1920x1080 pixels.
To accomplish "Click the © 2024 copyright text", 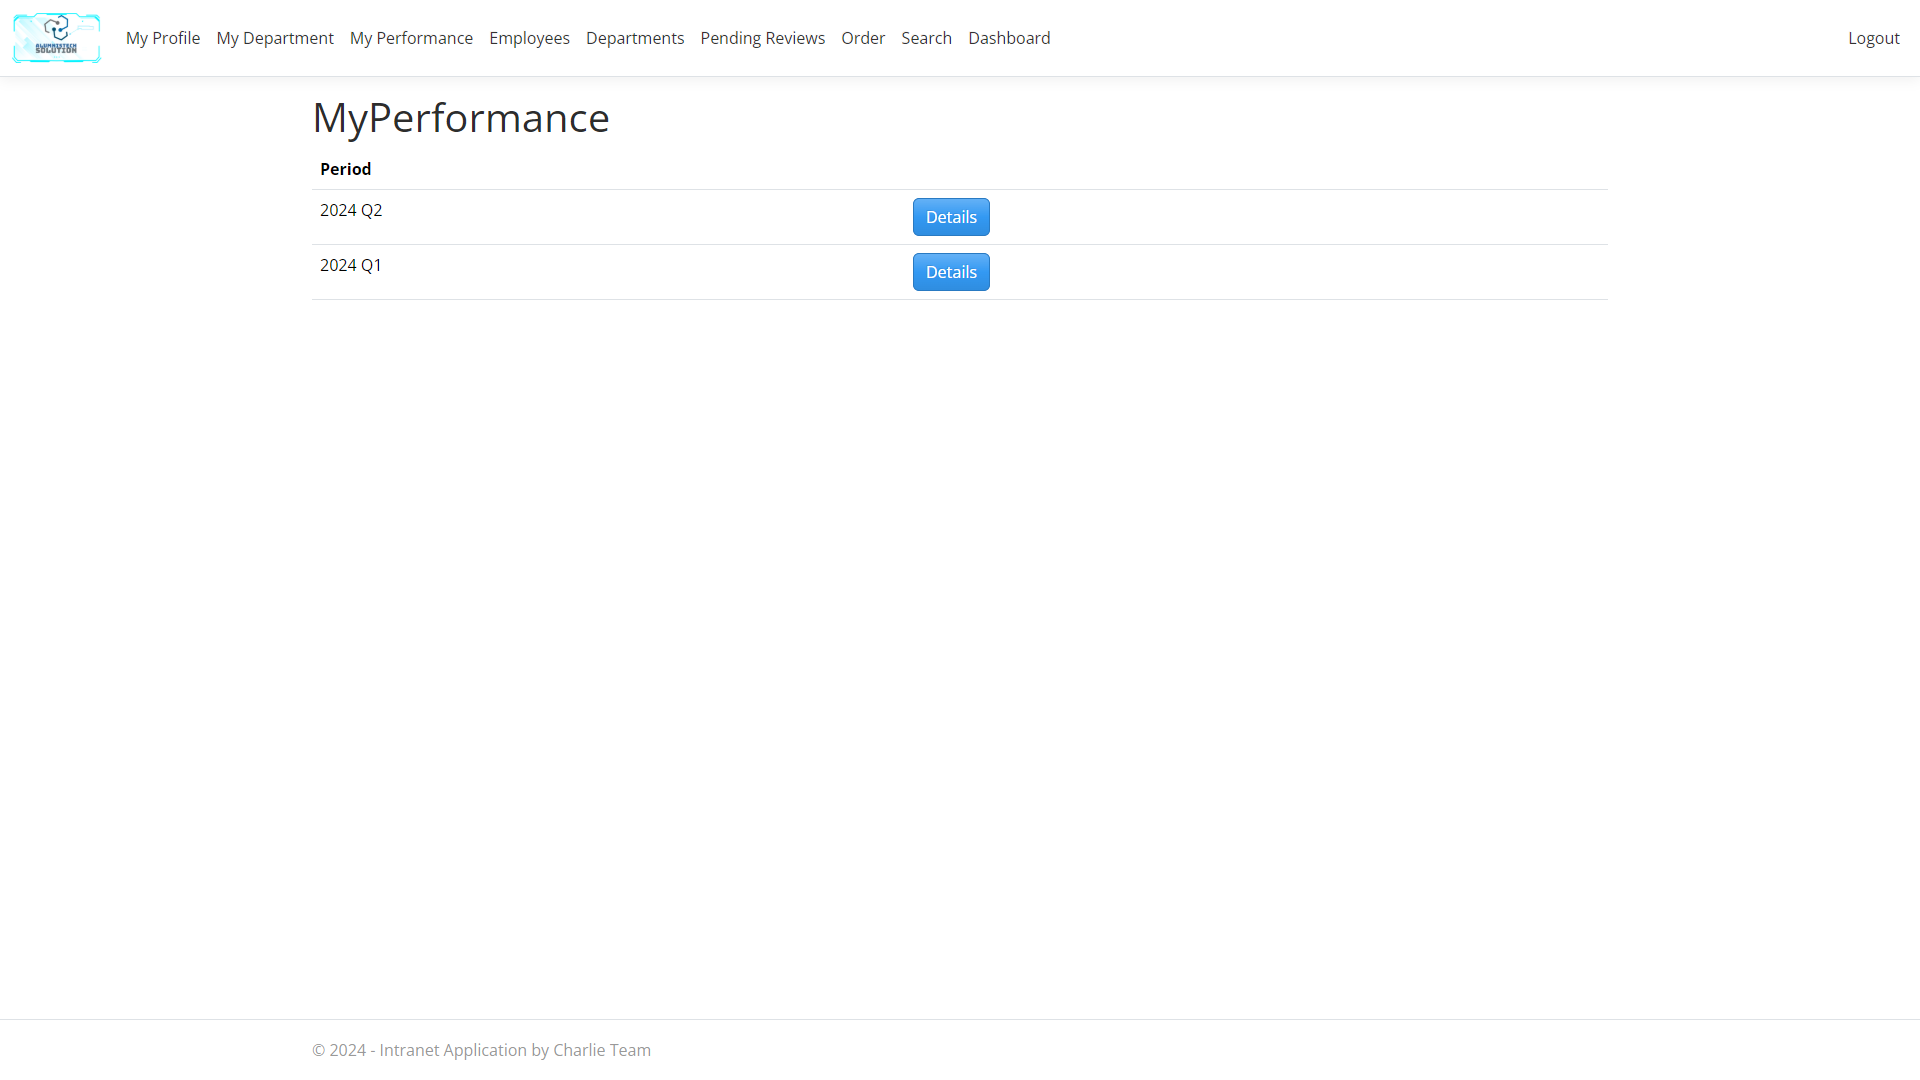I will tap(339, 1050).
